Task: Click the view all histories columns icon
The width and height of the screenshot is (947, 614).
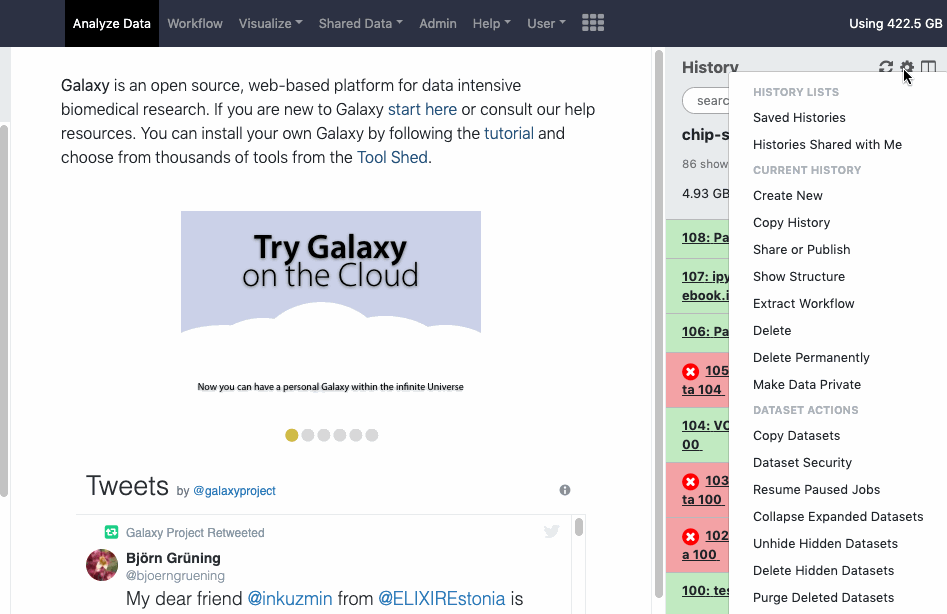Action: [x=929, y=68]
